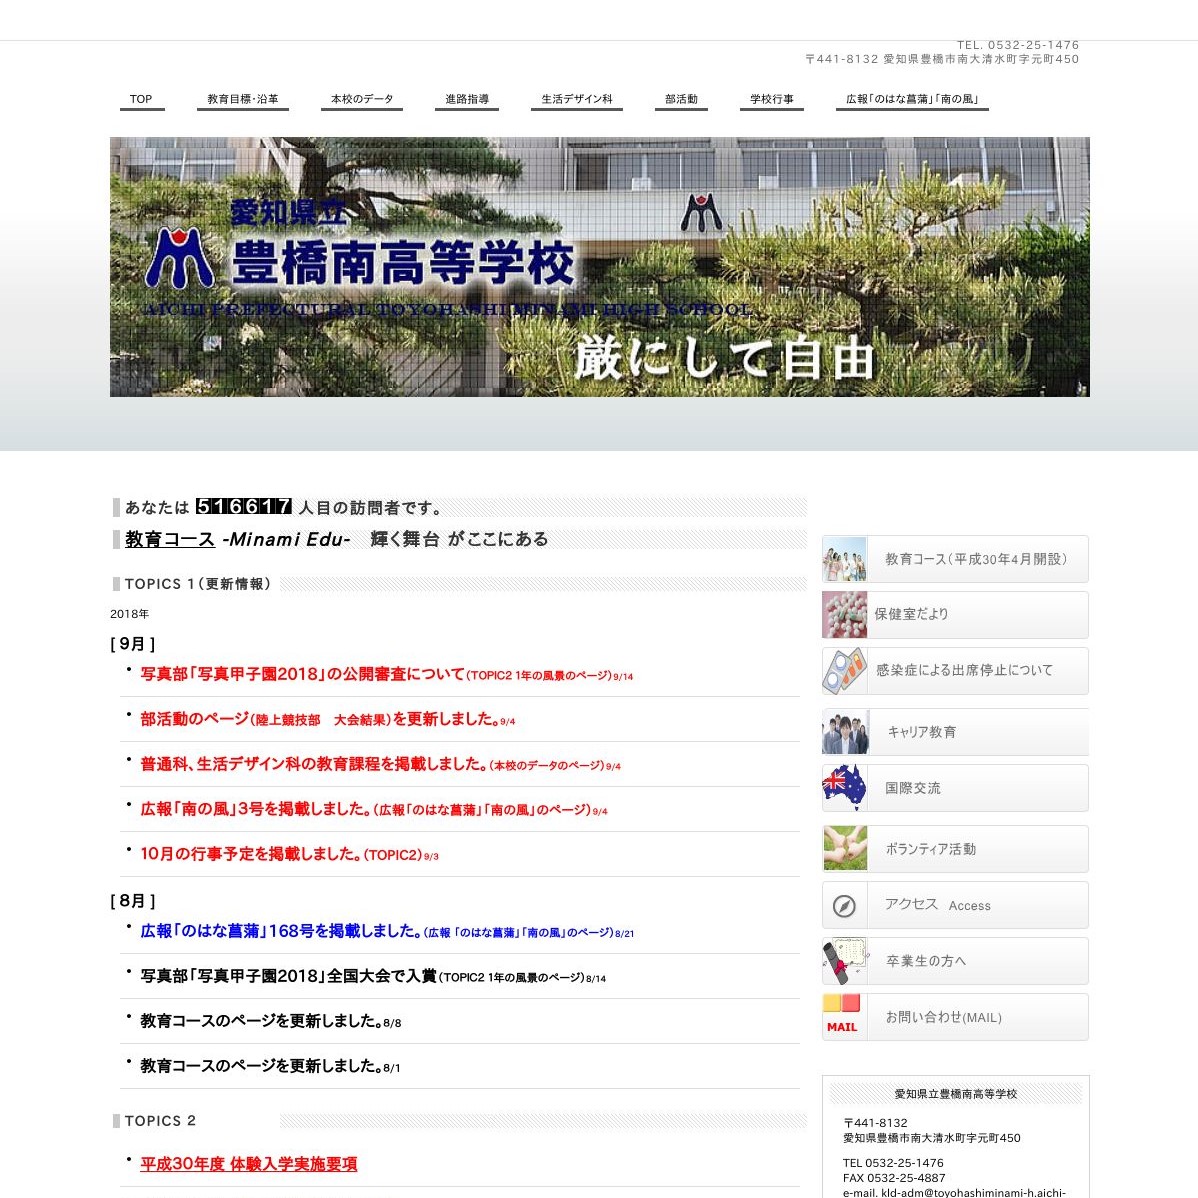Open 普通科、生活デザイン科の教育課程 link
The width and height of the screenshot is (1198, 1198).
coord(380,765)
